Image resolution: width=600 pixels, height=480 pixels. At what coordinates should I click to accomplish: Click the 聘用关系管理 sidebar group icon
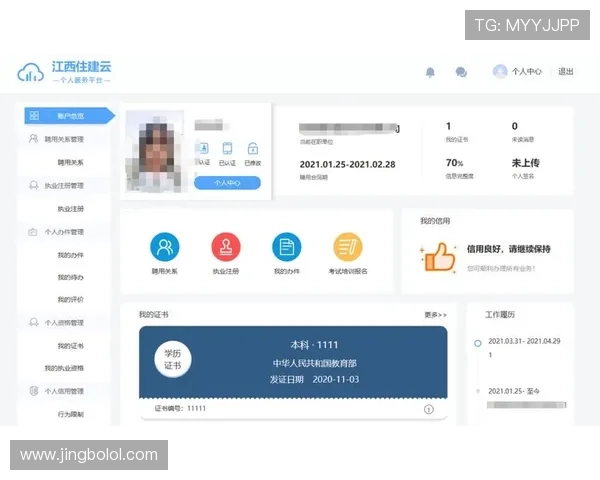click(x=34, y=139)
